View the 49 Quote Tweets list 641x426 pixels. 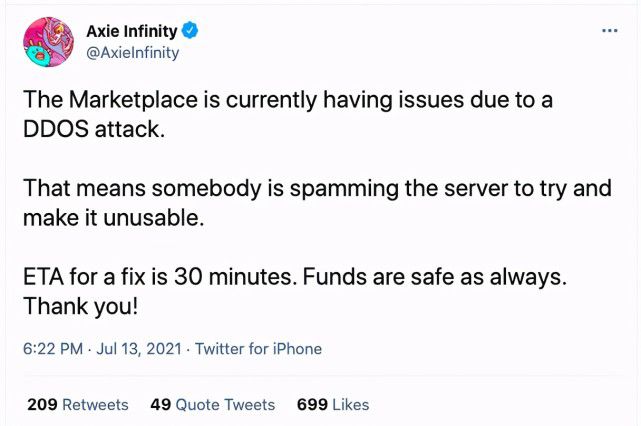[213, 405]
